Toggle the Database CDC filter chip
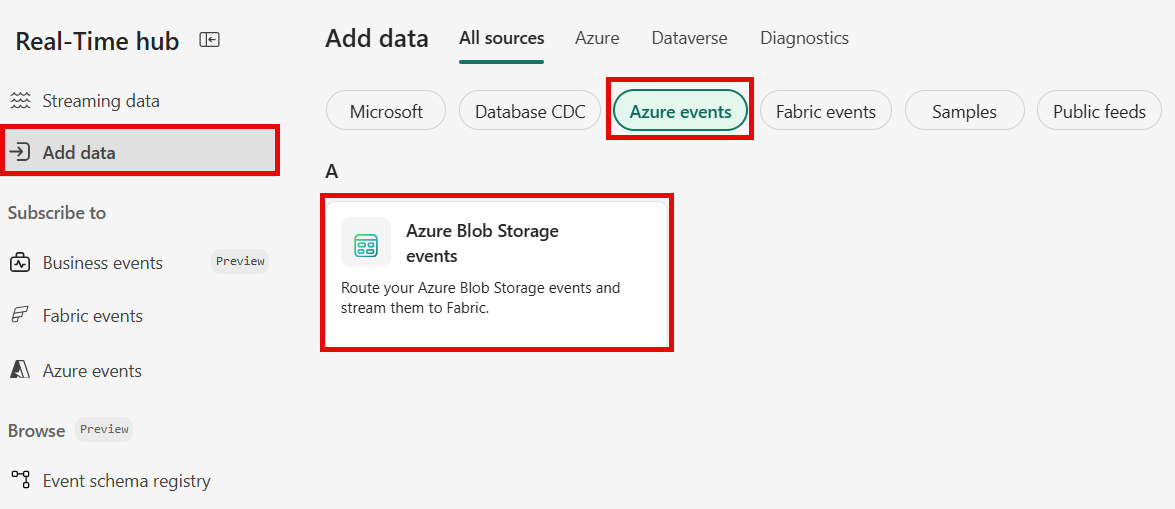This screenshot has width=1175, height=509. pos(530,112)
